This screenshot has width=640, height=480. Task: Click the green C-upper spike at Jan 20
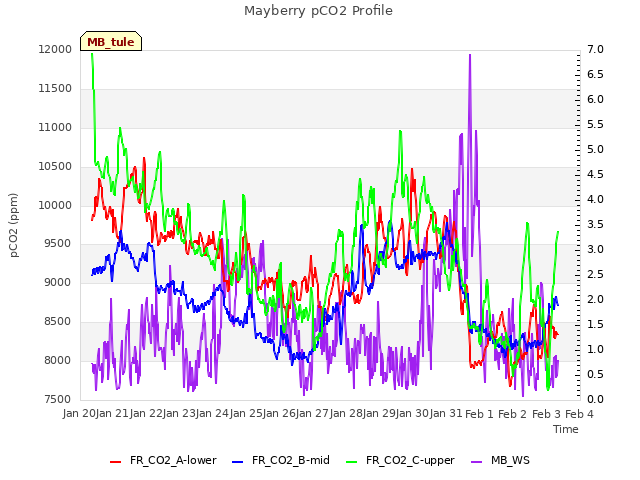[x=92, y=56]
